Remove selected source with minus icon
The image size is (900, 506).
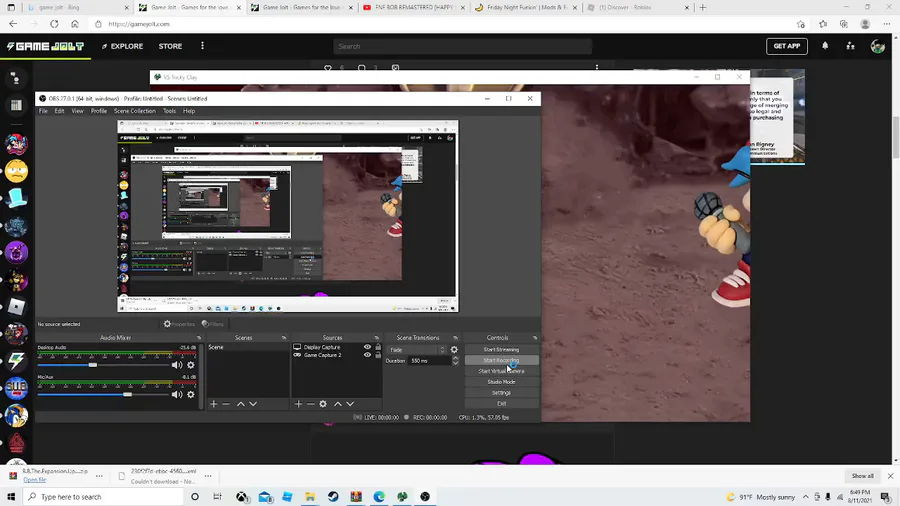311,404
